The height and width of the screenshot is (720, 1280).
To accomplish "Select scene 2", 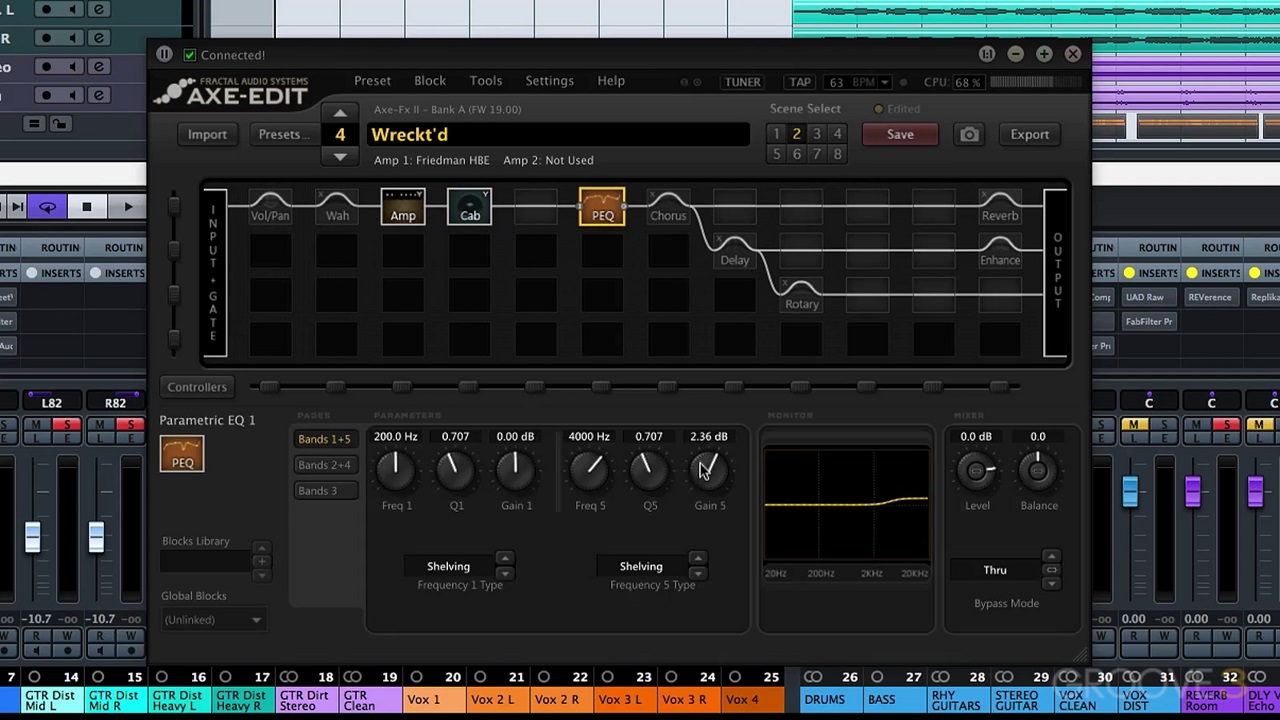I will click(x=797, y=134).
